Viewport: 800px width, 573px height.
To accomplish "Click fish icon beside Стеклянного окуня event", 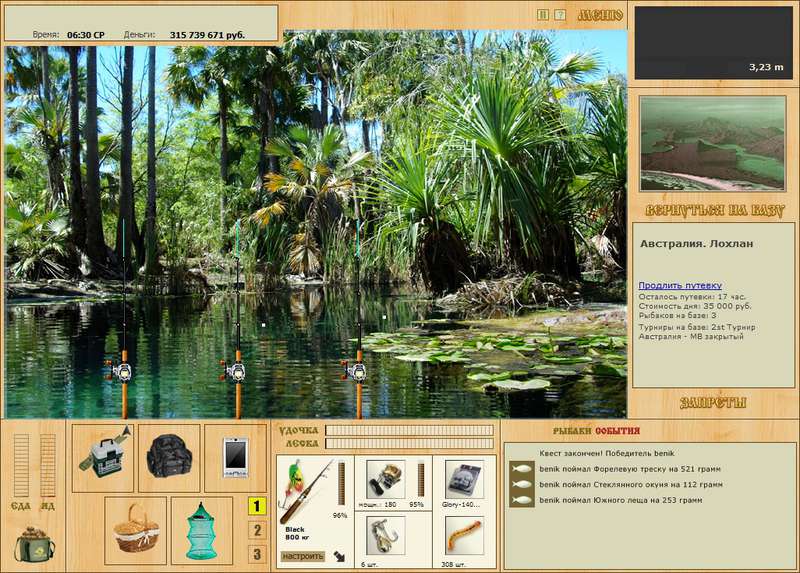I will [x=521, y=484].
